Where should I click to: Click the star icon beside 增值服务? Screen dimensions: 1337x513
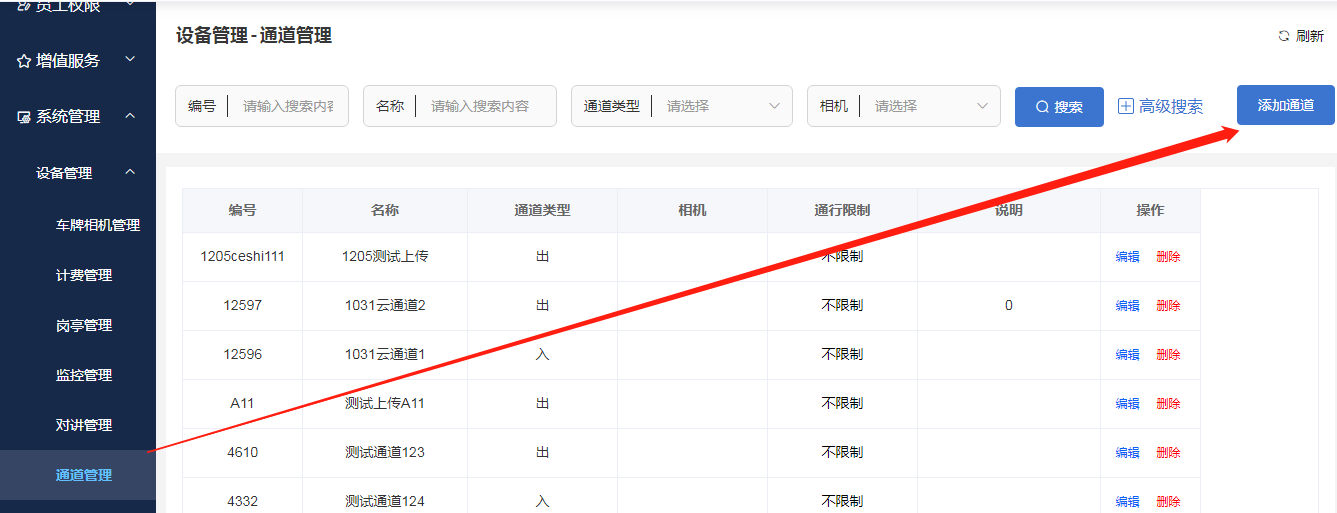click(24, 61)
